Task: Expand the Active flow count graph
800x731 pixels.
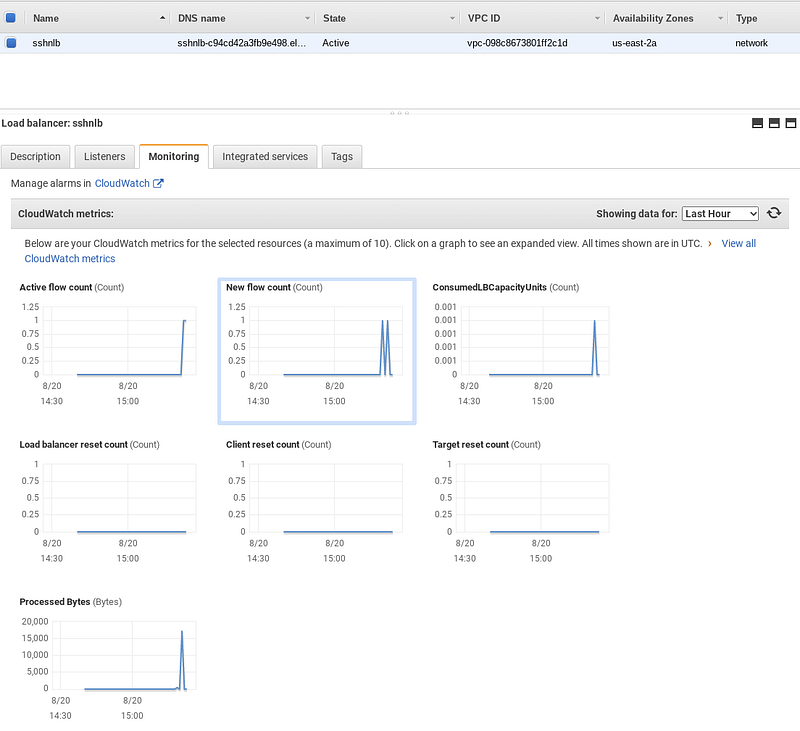Action: coord(109,351)
